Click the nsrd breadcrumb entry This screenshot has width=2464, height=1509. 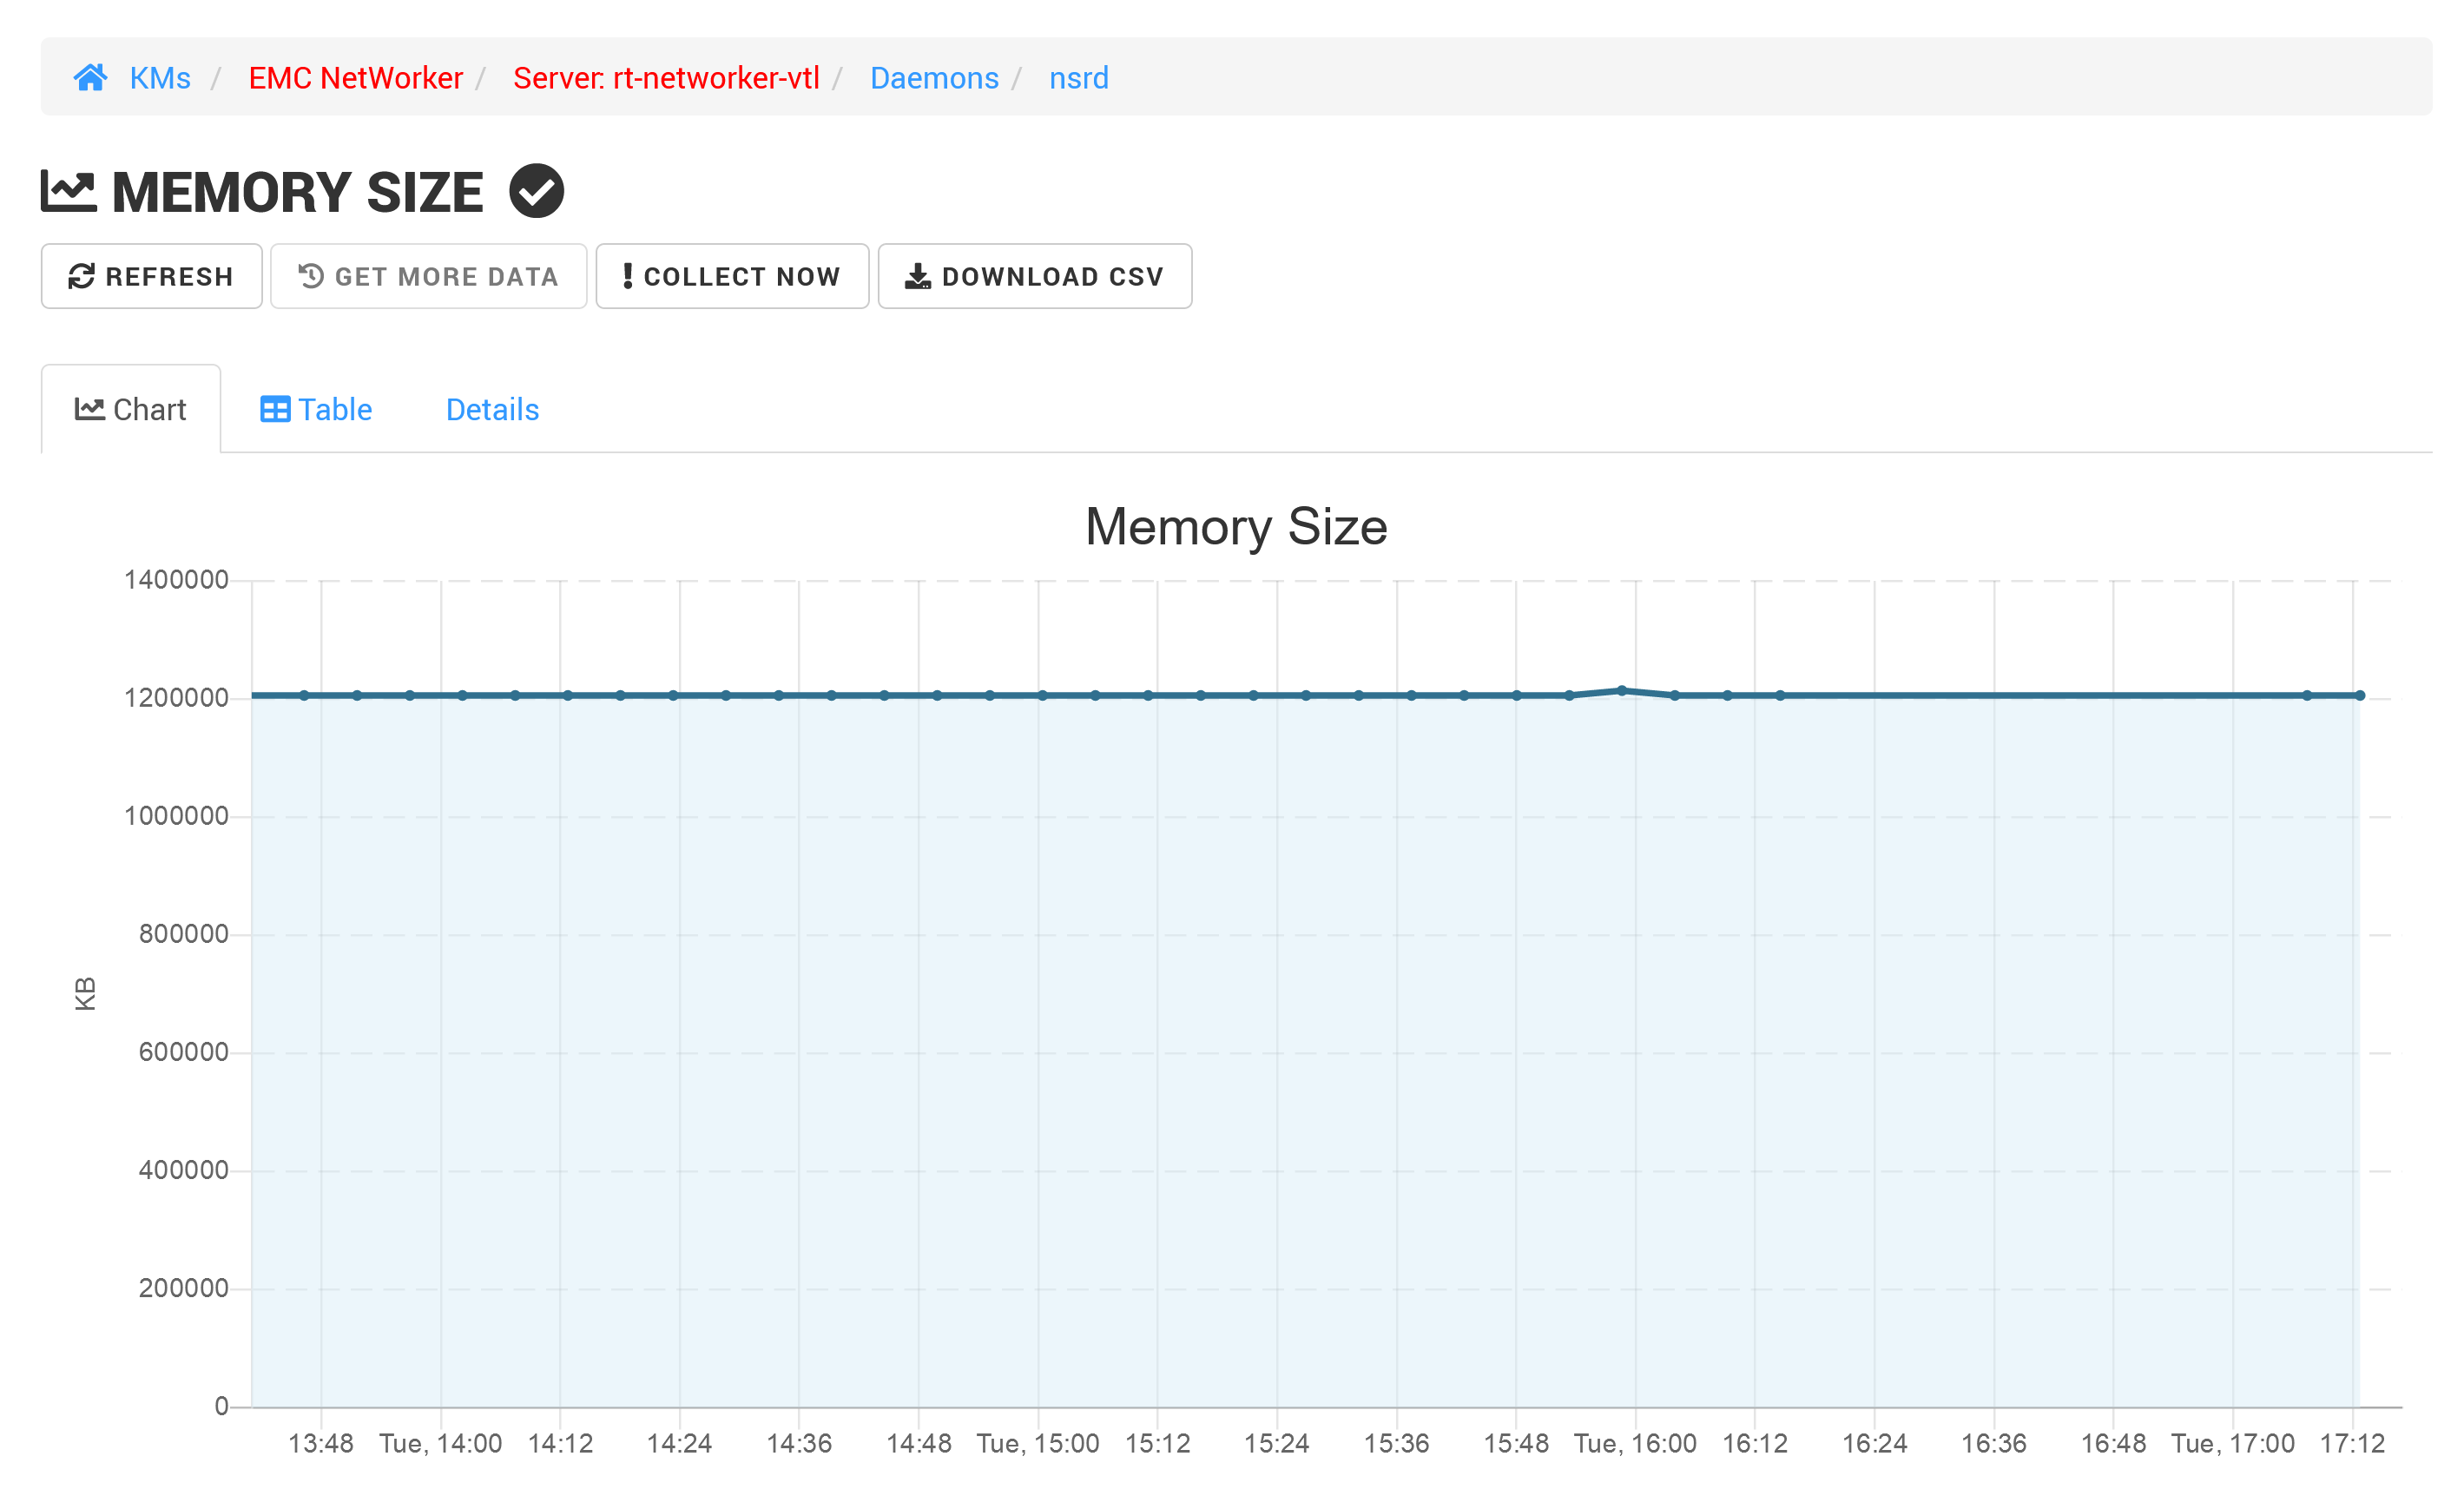click(x=1078, y=77)
